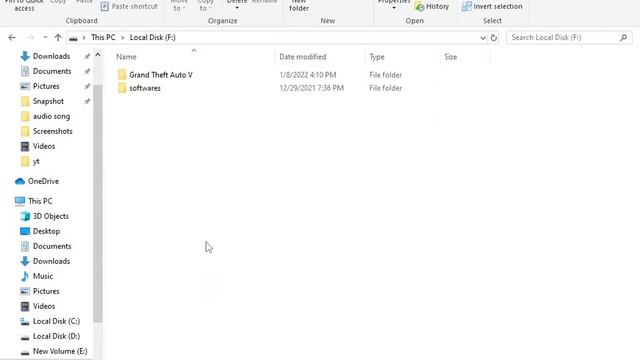Click the navigation pane scrollbar thumb
The width and height of the screenshot is (640, 360).
tap(98, 204)
